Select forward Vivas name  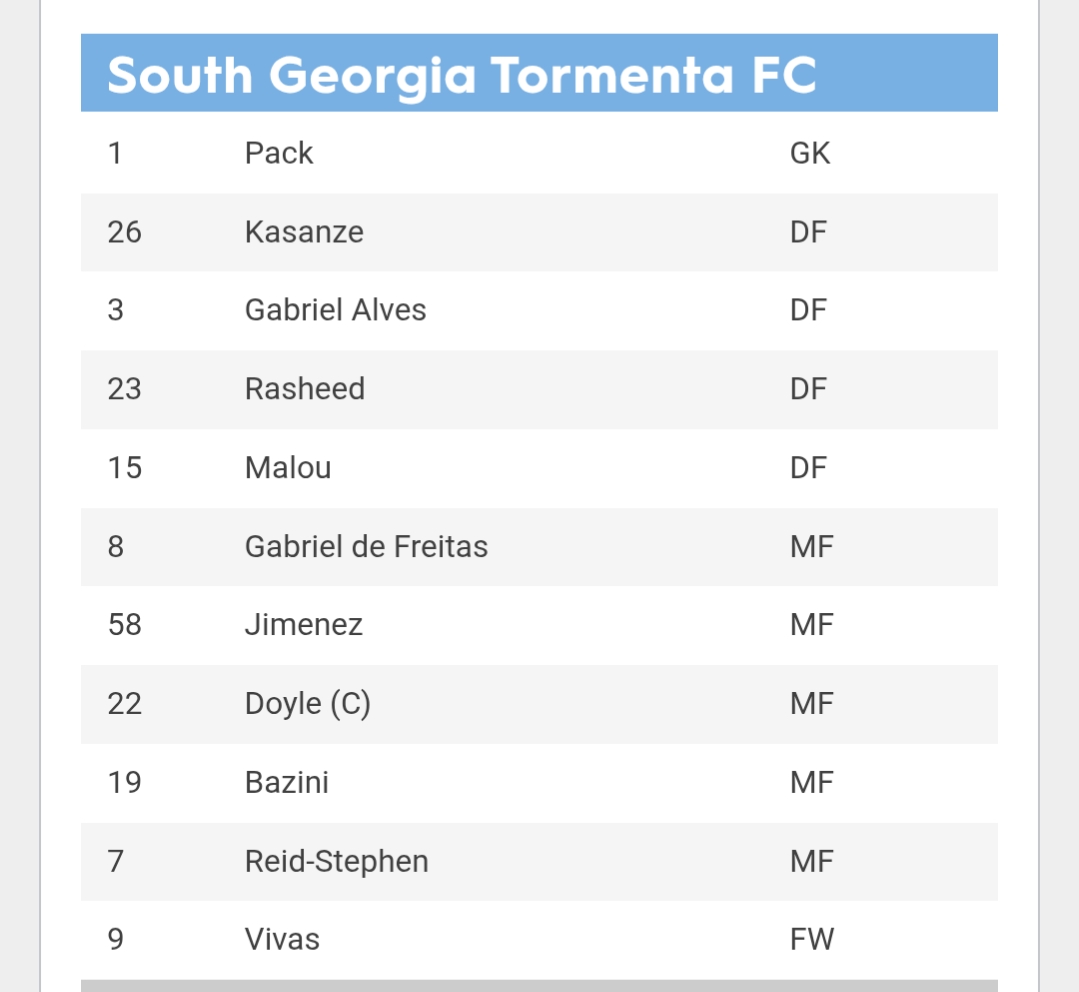[282, 939]
